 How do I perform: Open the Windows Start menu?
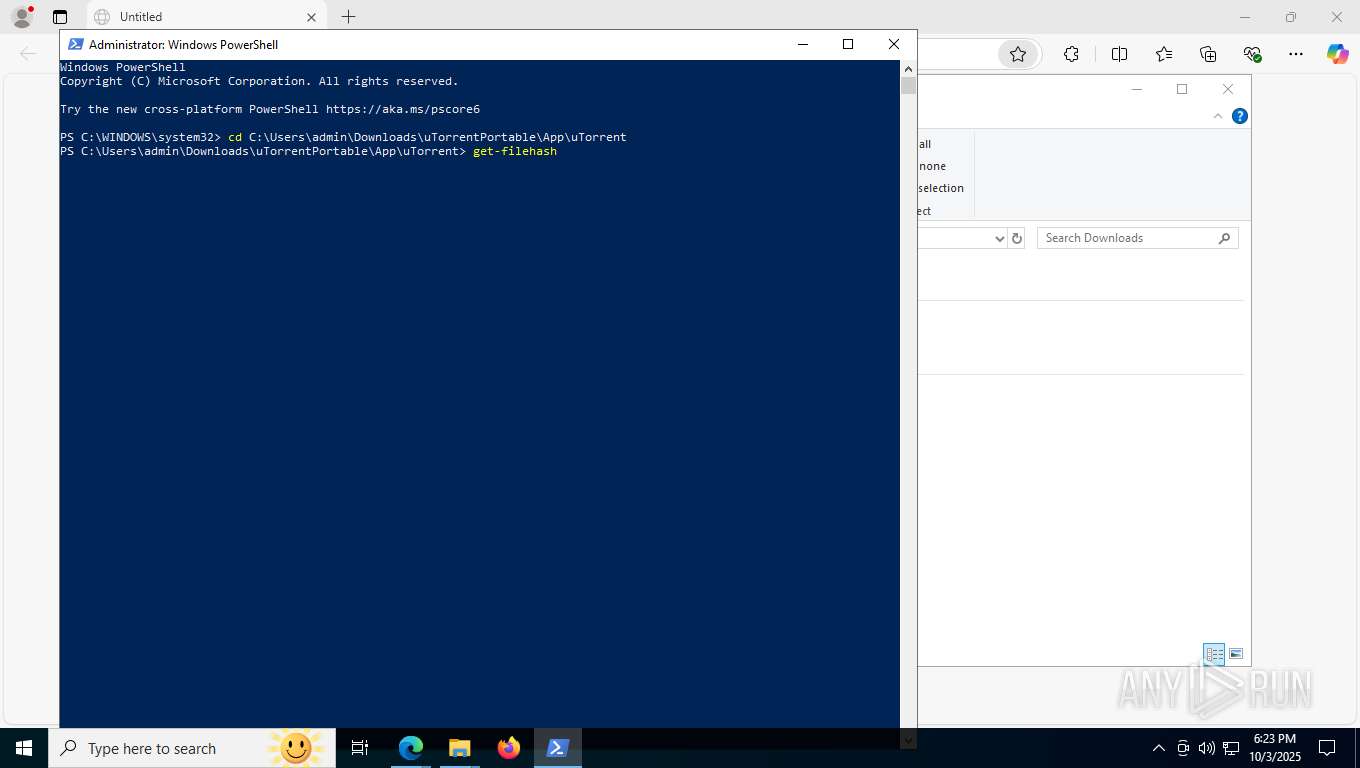(x=24, y=748)
